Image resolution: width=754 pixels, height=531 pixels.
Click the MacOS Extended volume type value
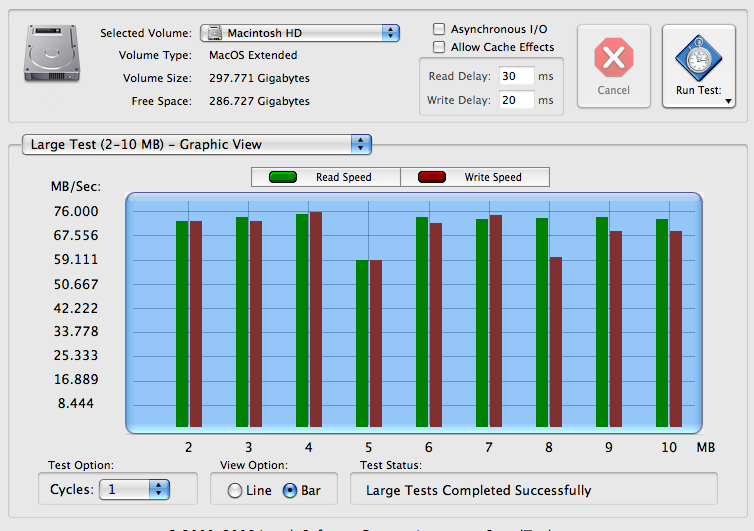click(x=253, y=55)
